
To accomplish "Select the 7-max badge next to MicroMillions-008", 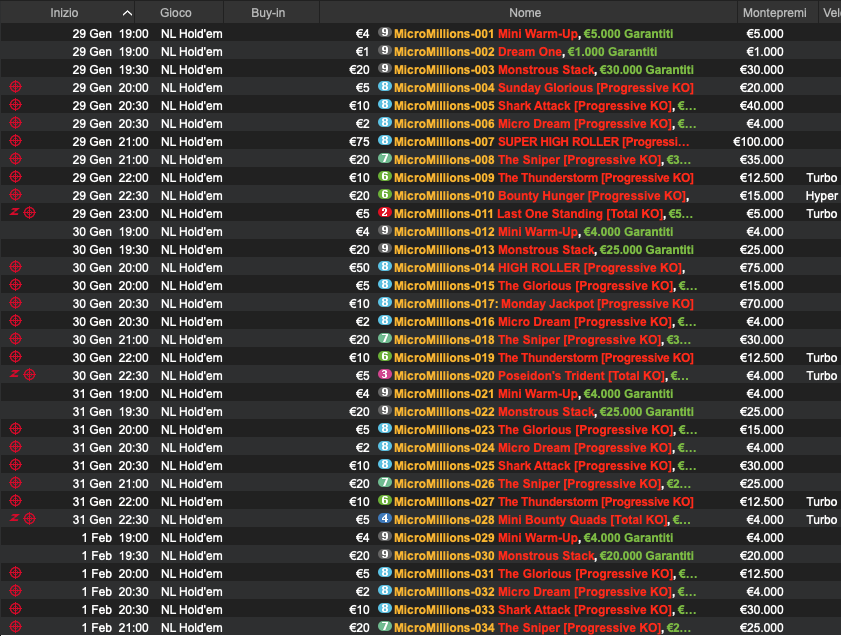I will [384, 158].
